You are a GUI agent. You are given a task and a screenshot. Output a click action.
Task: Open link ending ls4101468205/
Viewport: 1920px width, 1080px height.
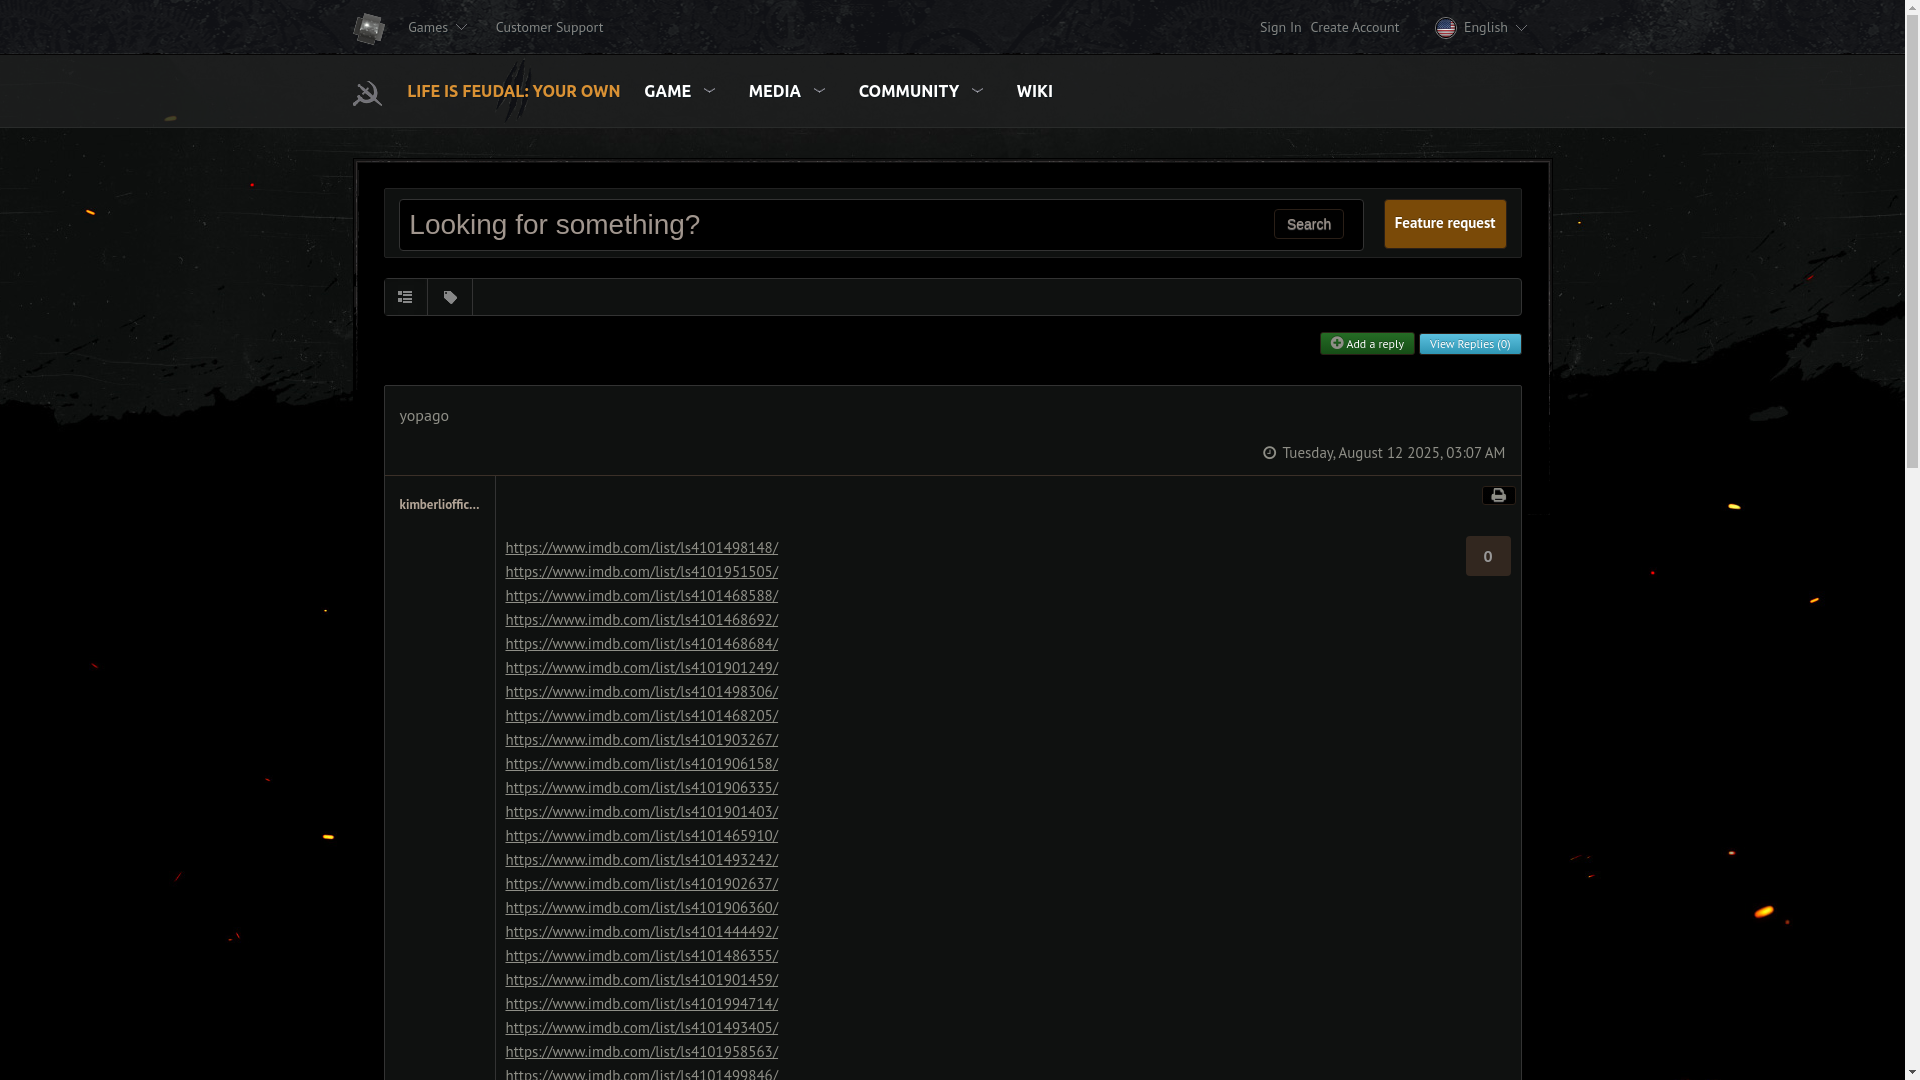coord(641,716)
